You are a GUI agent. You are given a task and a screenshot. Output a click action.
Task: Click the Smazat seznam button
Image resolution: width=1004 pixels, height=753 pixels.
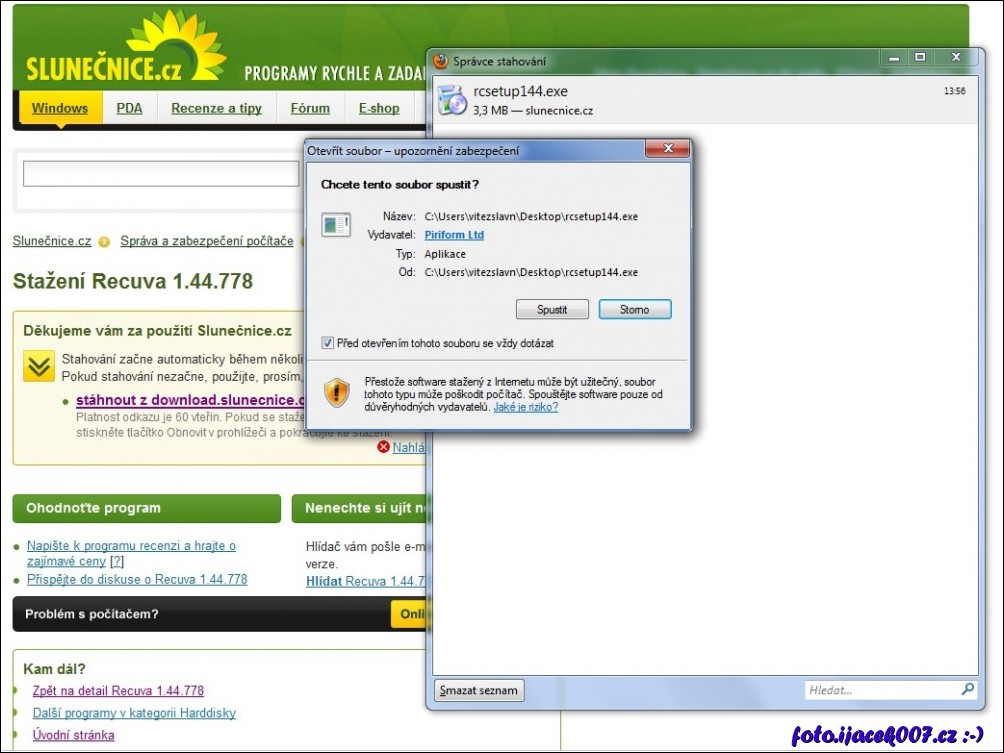click(x=479, y=690)
